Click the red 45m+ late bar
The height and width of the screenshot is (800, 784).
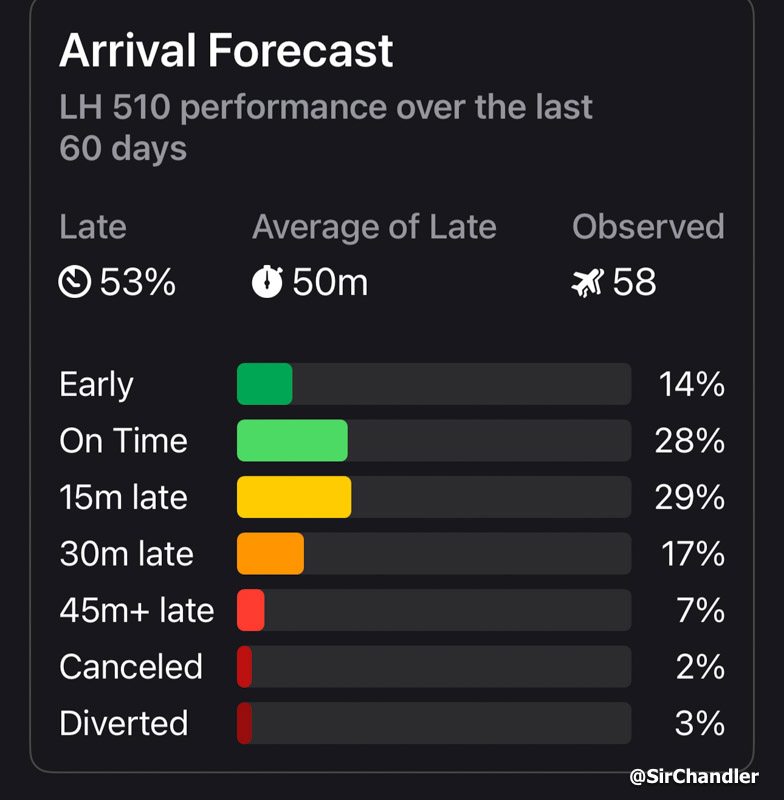[x=251, y=610]
